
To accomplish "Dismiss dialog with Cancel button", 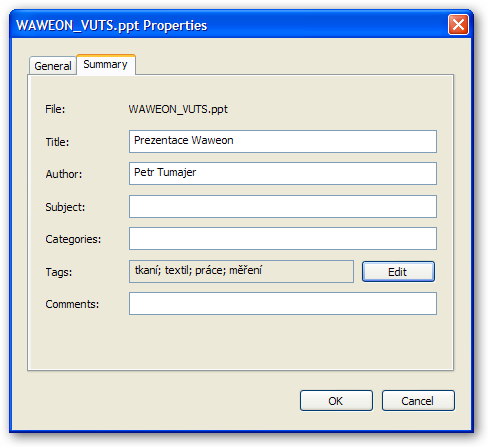I will tap(418, 401).
